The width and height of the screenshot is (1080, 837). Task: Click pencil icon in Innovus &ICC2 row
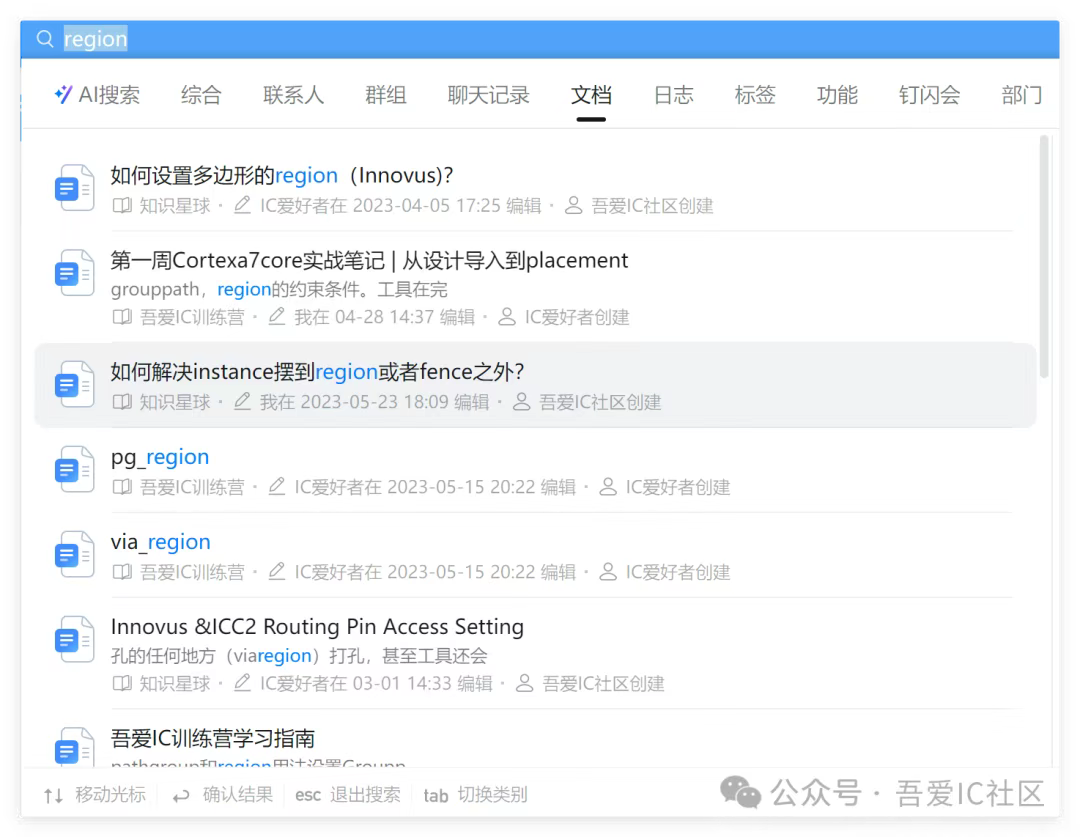point(242,683)
